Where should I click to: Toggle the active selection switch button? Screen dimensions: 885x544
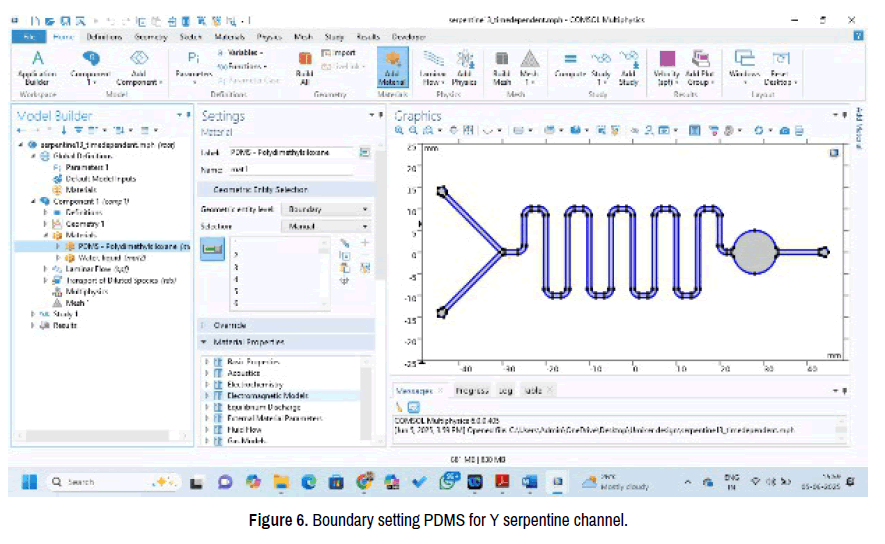214,248
